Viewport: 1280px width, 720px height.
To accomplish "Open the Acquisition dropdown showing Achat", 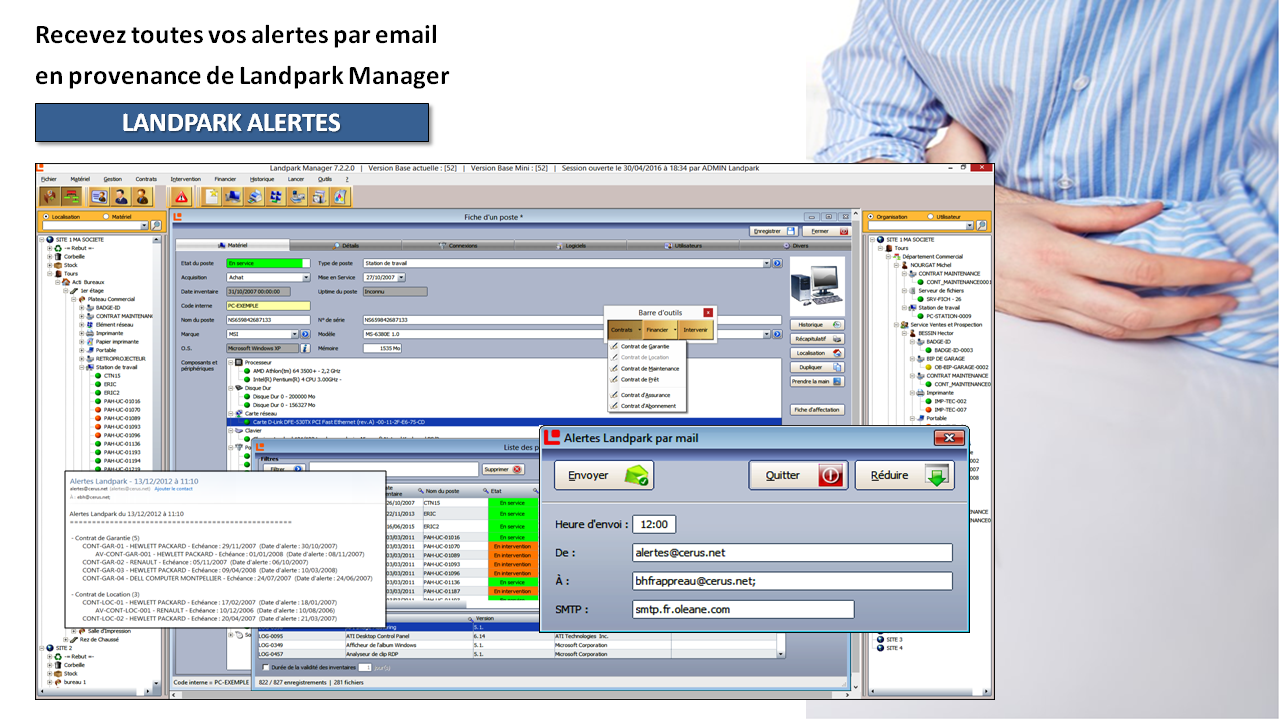I will pos(305,277).
